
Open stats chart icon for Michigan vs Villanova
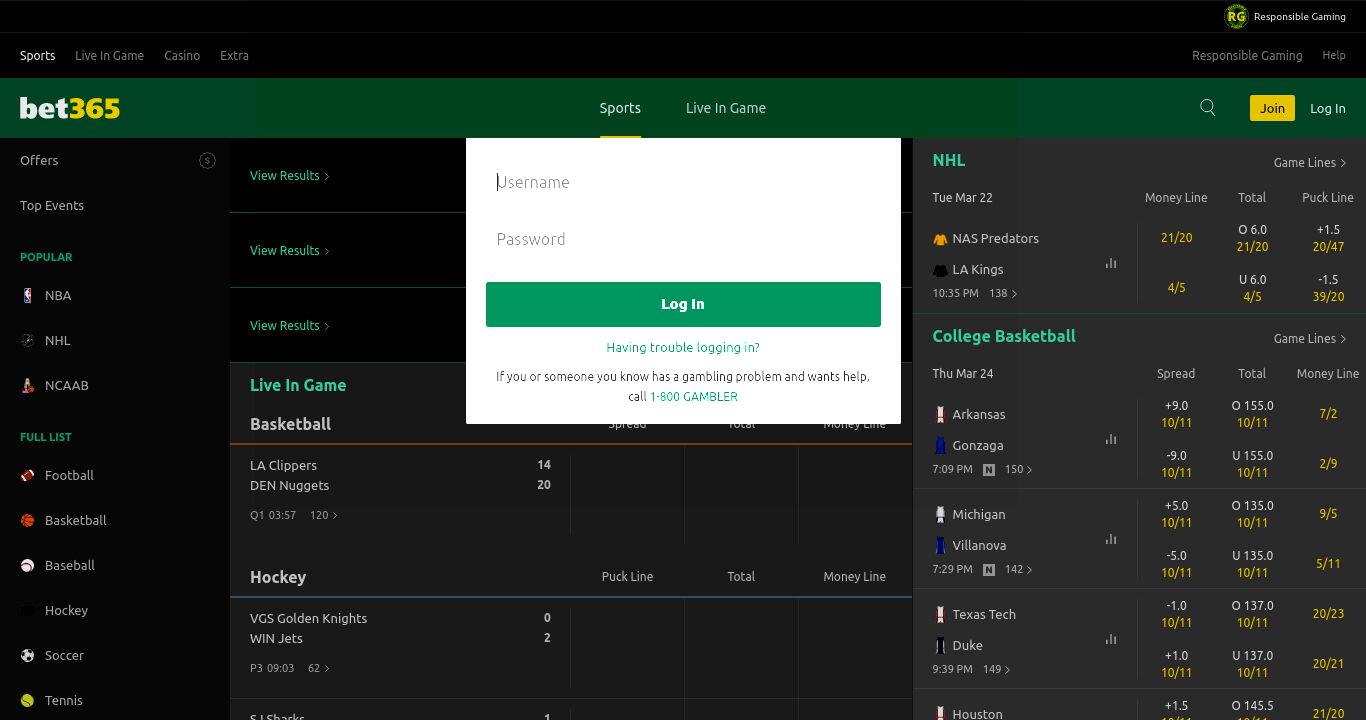[1111, 539]
